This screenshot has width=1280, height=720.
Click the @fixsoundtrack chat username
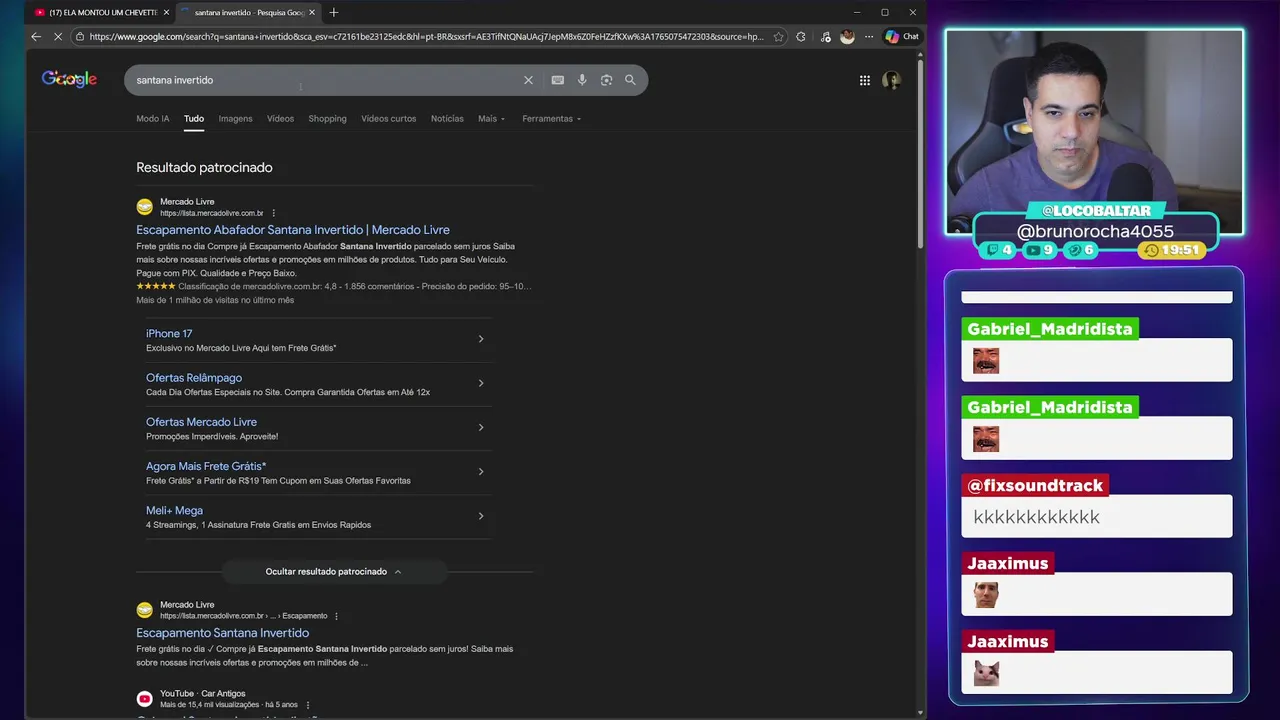(x=1035, y=486)
